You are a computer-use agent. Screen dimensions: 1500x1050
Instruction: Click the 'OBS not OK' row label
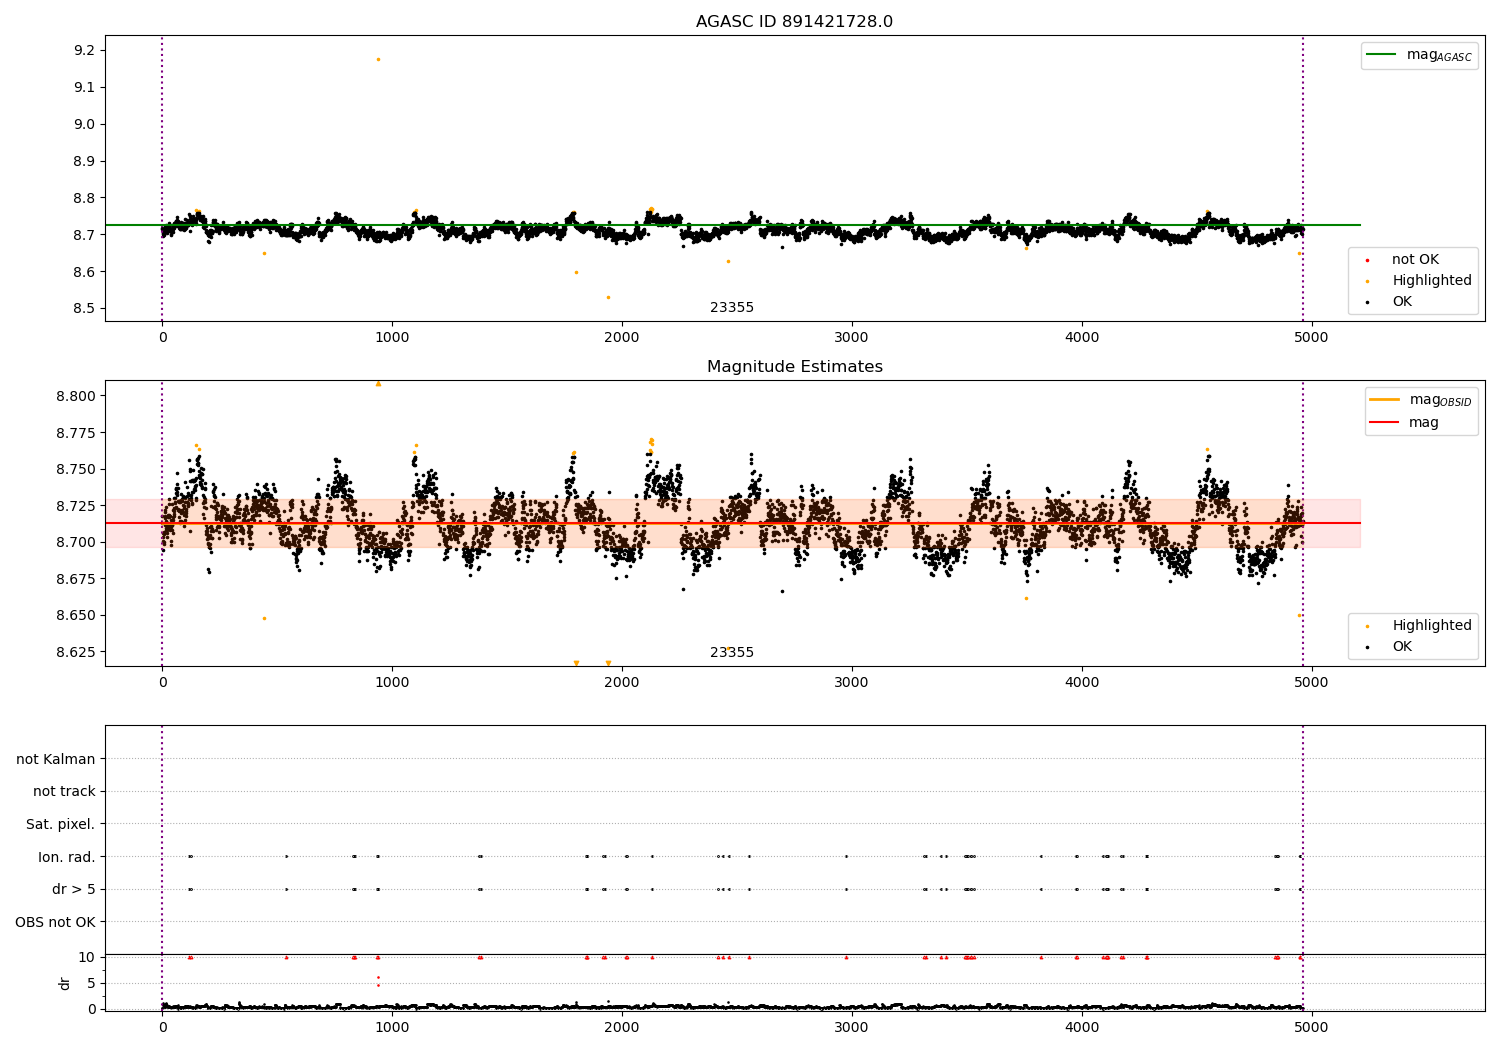pyautogui.click(x=56, y=922)
